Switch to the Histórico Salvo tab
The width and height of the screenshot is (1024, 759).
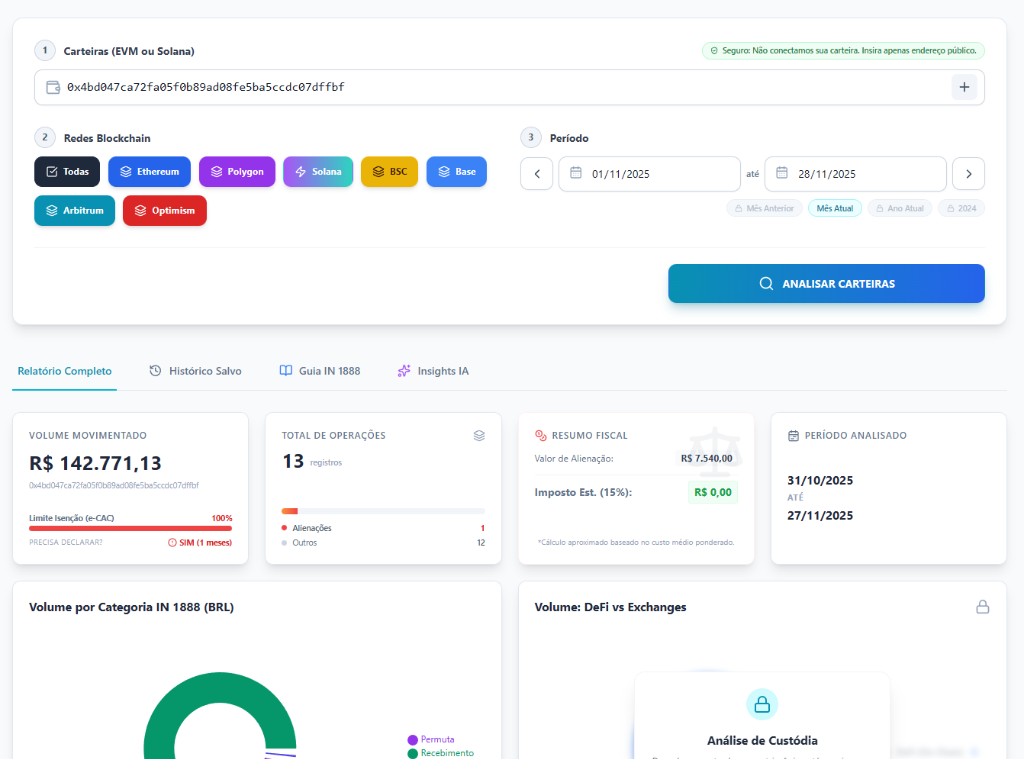coord(197,370)
